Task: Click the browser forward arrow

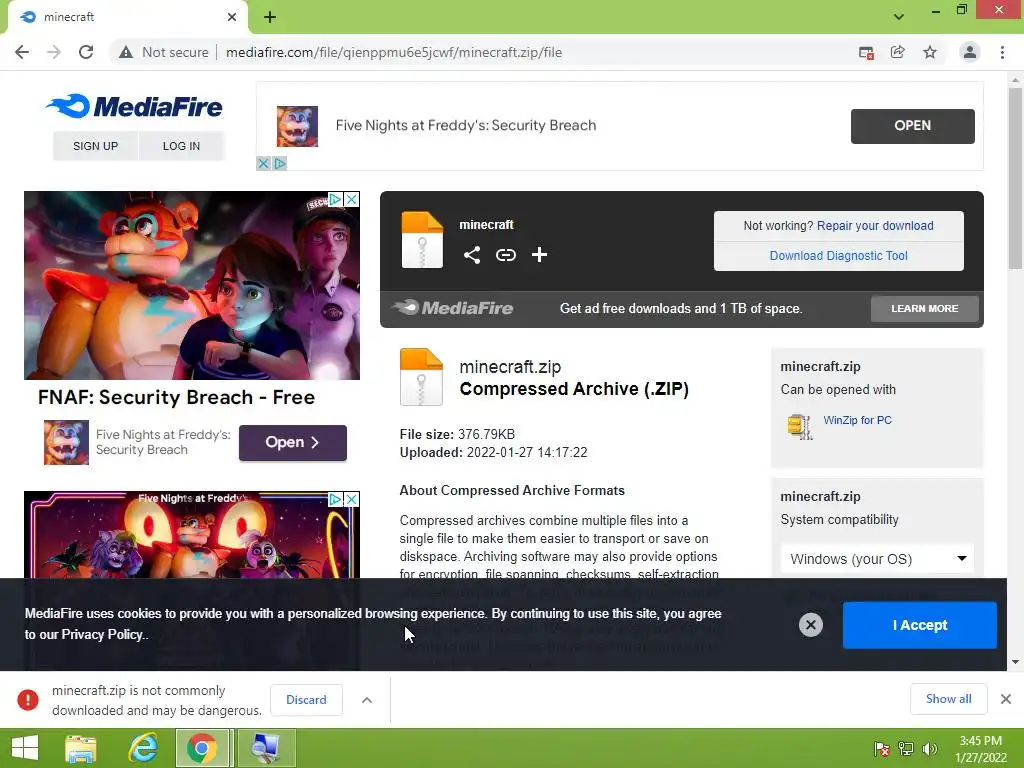Action: pyautogui.click(x=54, y=52)
